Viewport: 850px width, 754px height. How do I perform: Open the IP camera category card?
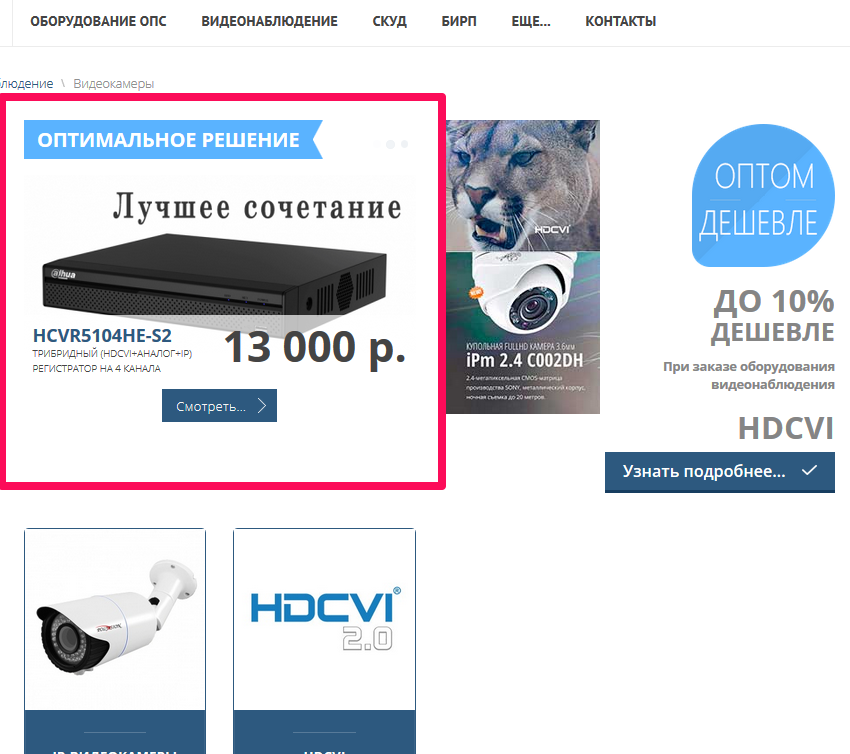[115, 641]
